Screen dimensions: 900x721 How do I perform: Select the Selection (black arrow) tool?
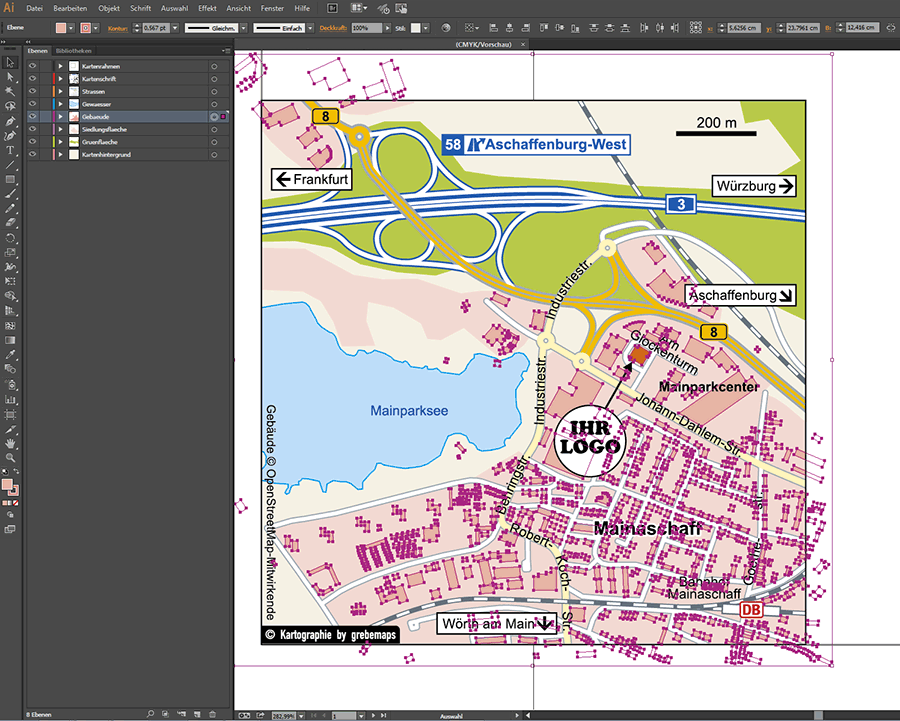pos(10,63)
